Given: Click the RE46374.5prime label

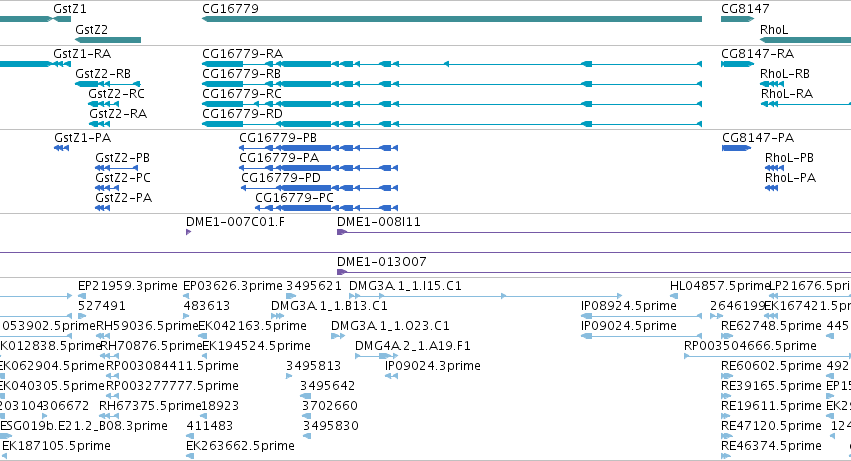Looking at the screenshot, I should point(771,447).
